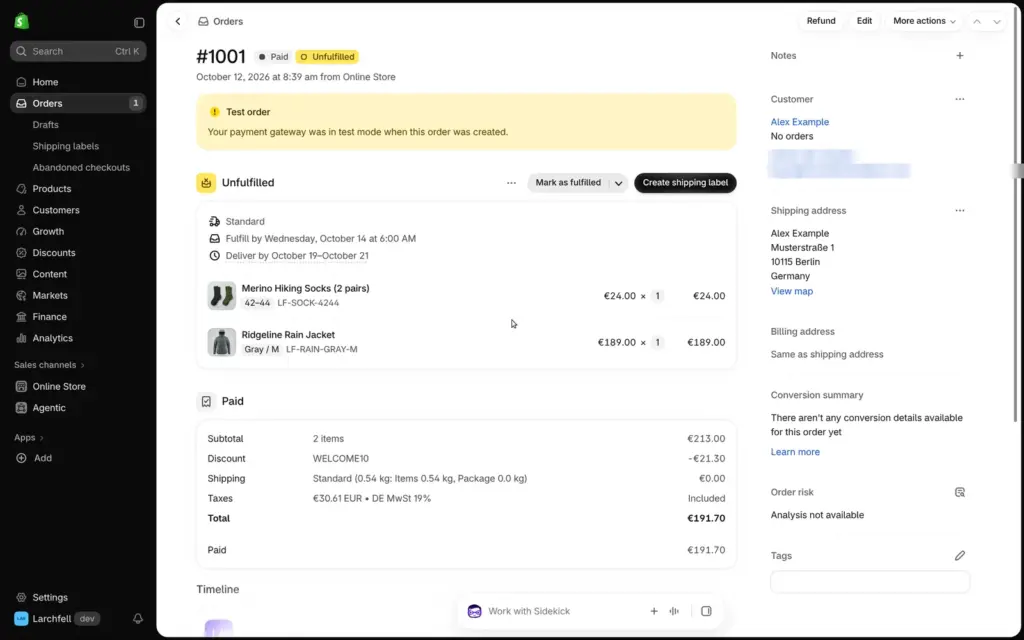Click the Add apps plus icon
The image size is (1024, 640).
[x=22, y=458]
